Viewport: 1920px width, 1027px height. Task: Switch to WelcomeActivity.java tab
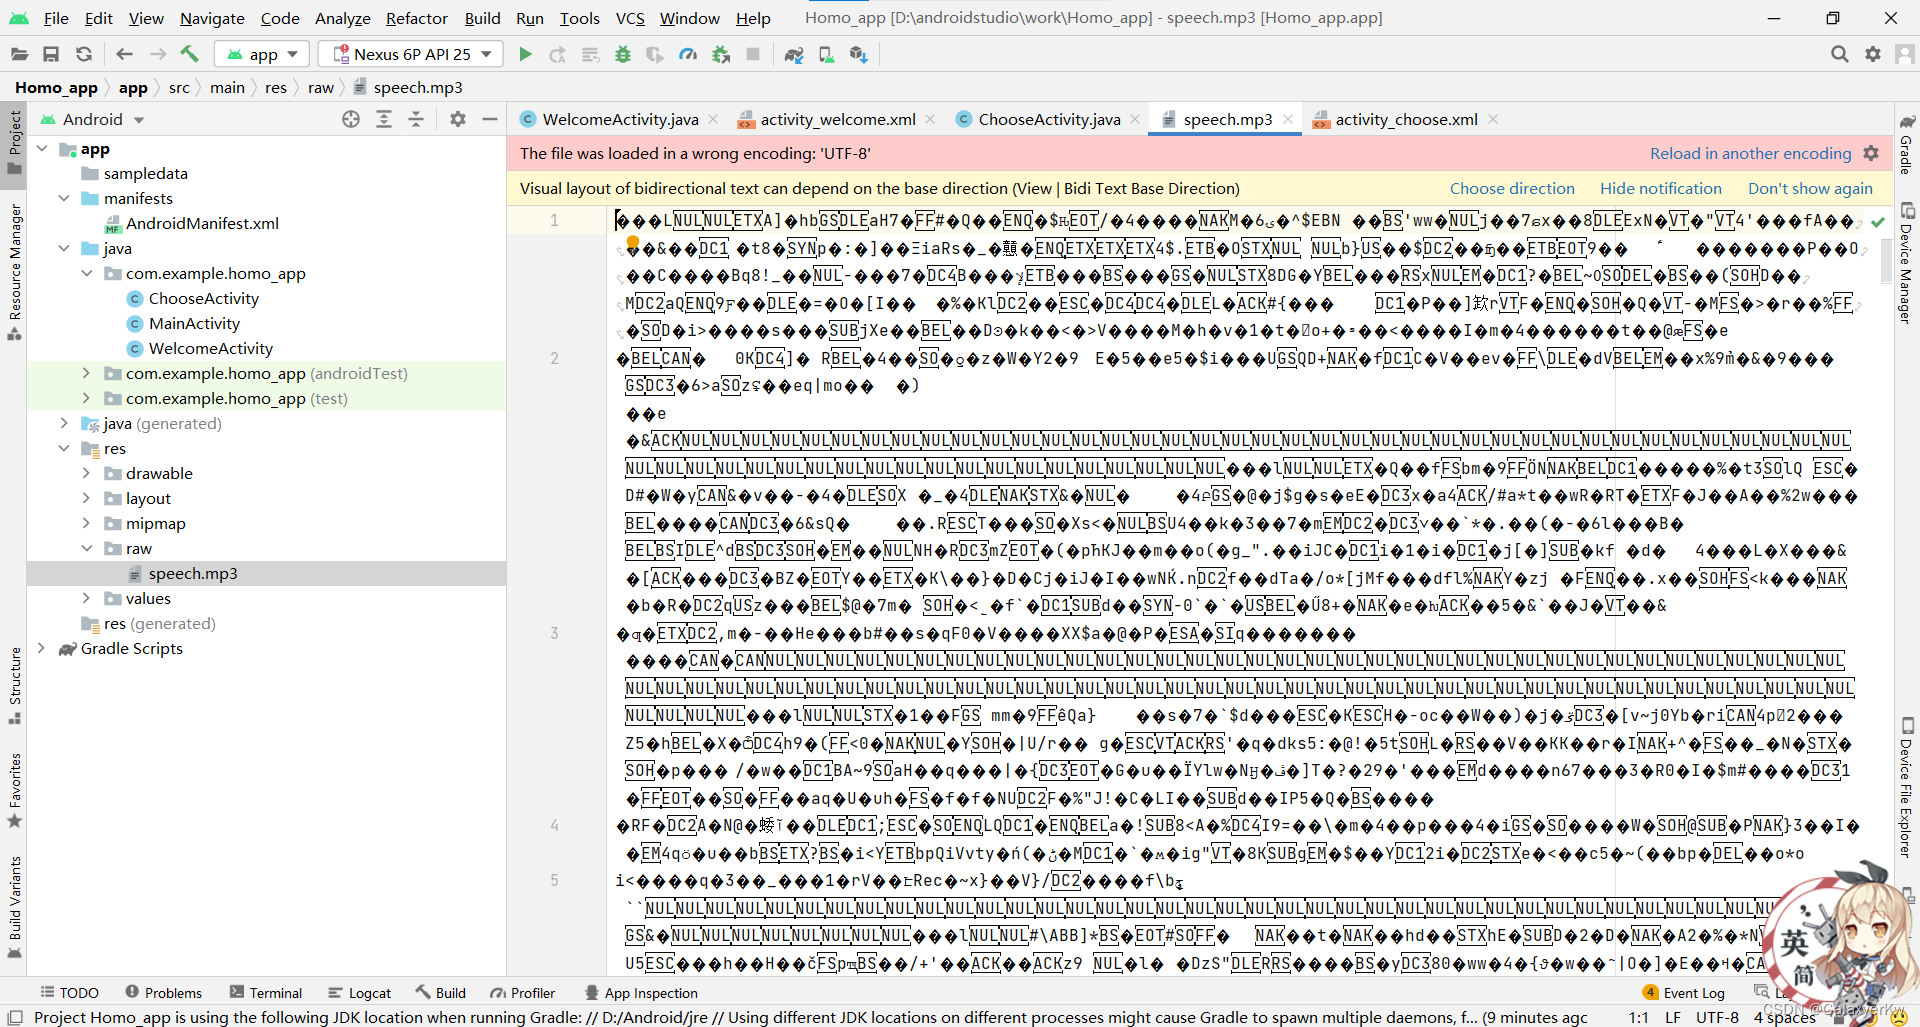(620, 119)
